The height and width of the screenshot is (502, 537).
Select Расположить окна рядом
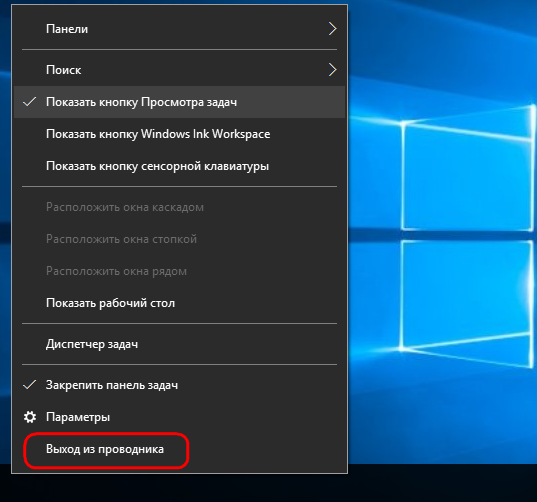click(x=179, y=271)
